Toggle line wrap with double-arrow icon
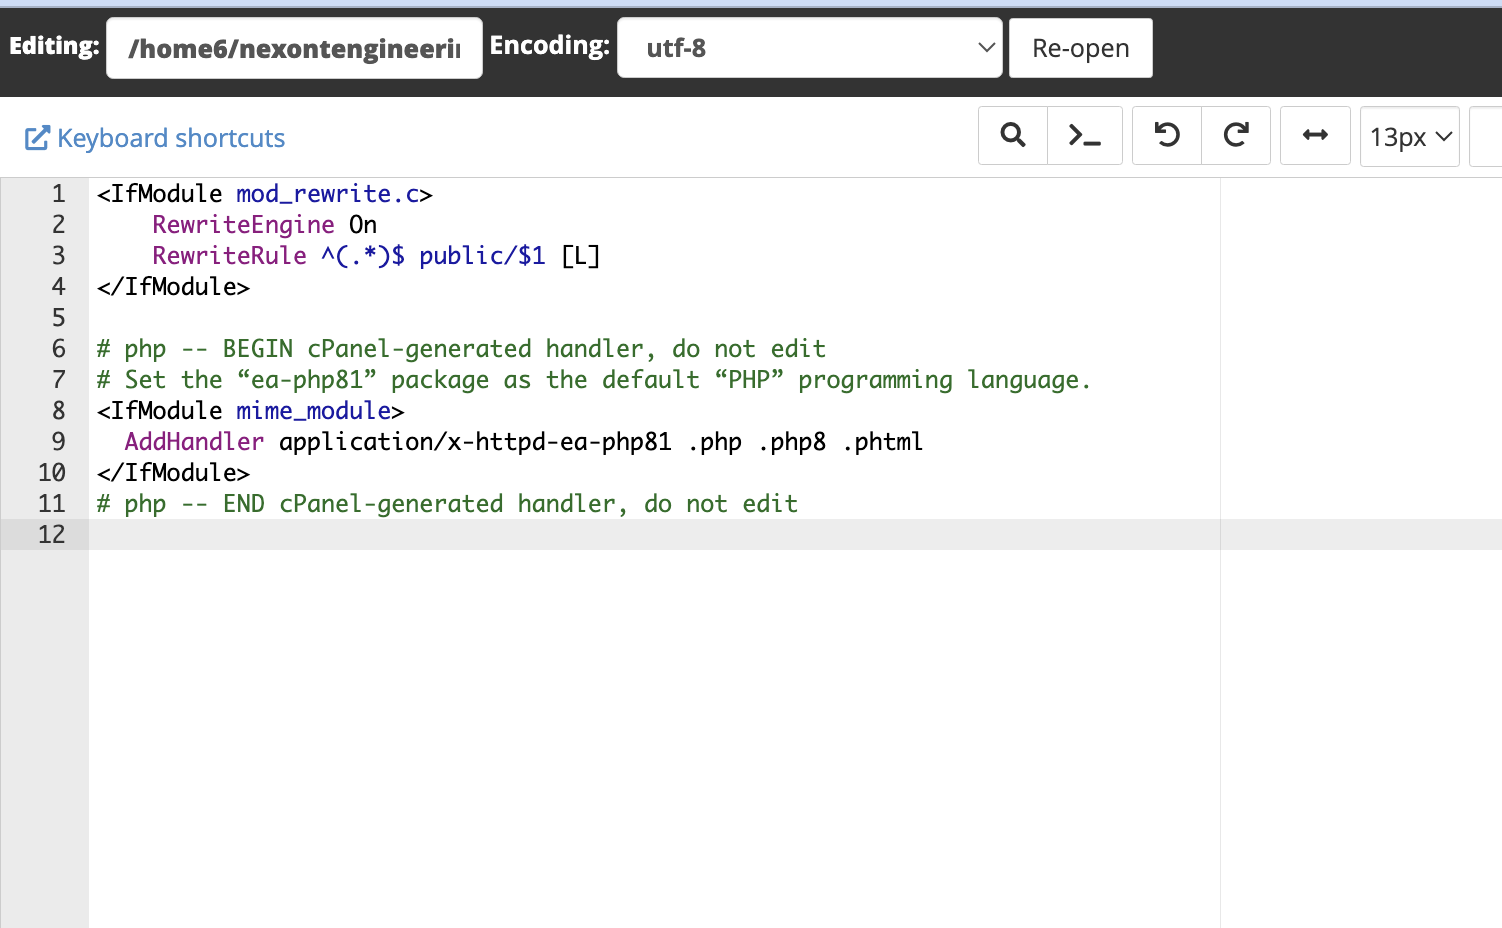The height and width of the screenshot is (928, 1502). (x=1315, y=135)
